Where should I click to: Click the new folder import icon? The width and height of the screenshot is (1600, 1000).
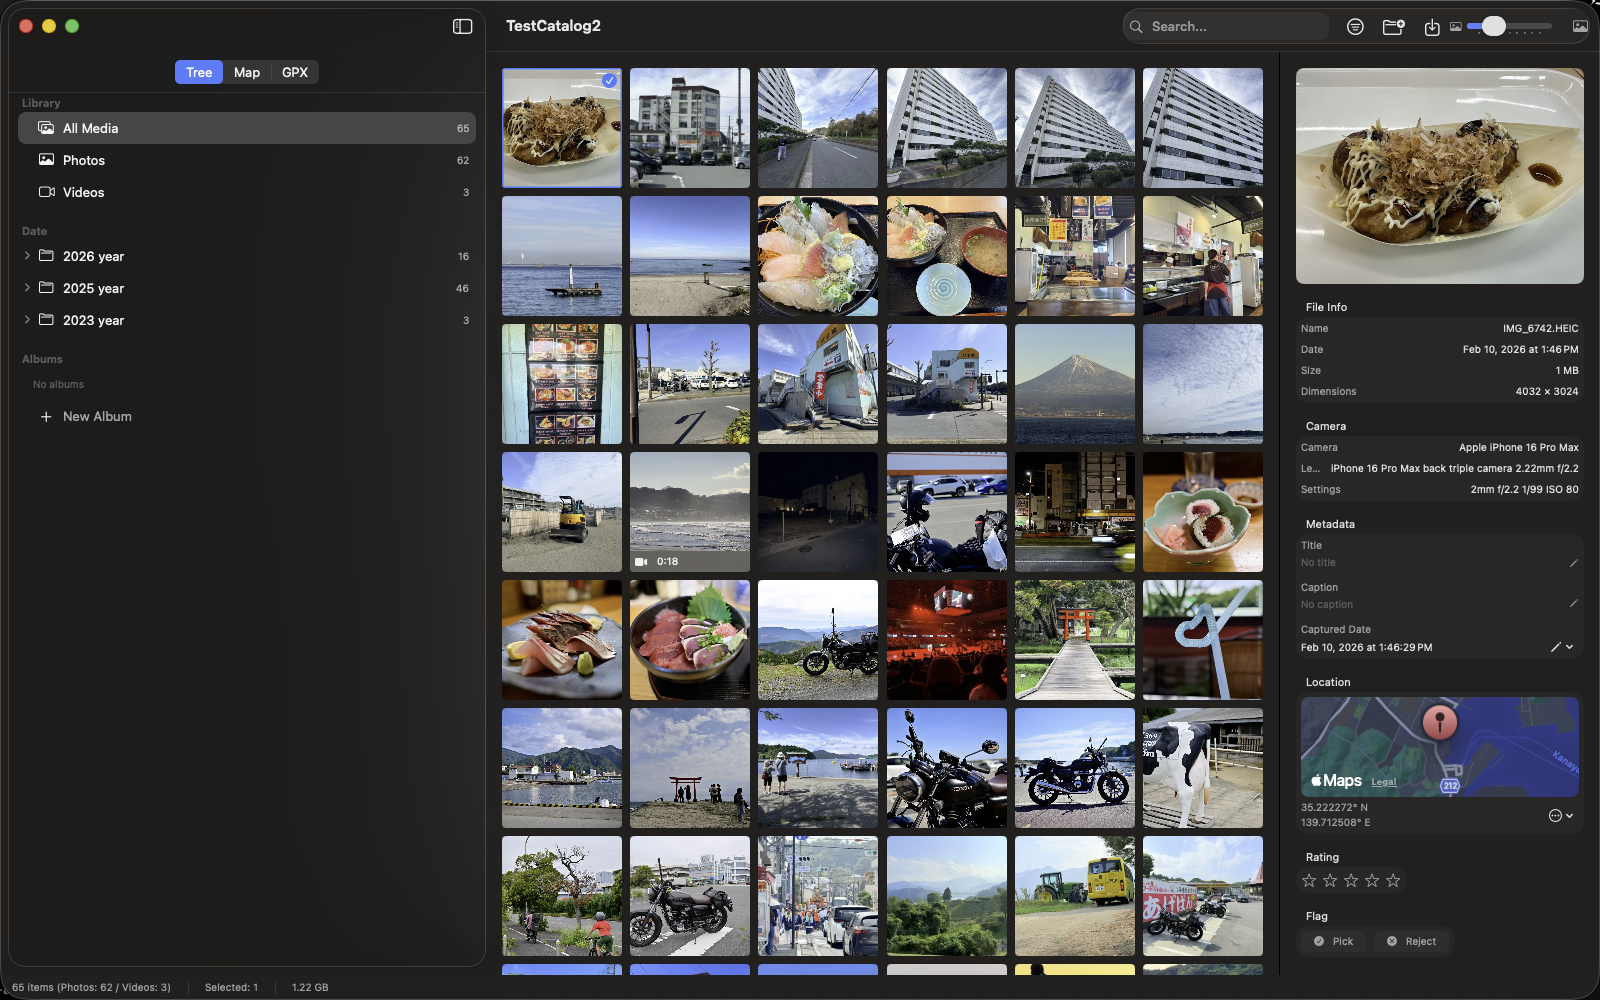(x=1393, y=27)
